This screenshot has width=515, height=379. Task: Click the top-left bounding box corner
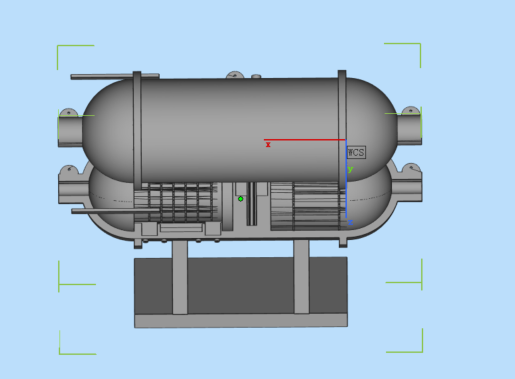[x=76, y=57]
